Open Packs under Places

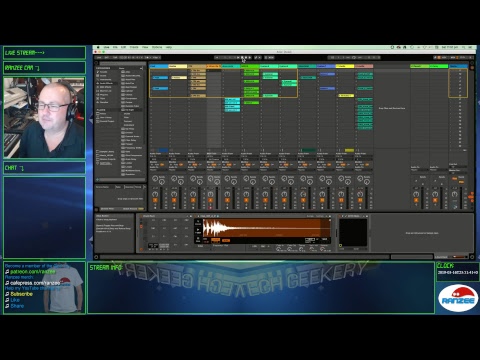(x=103, y=114)
